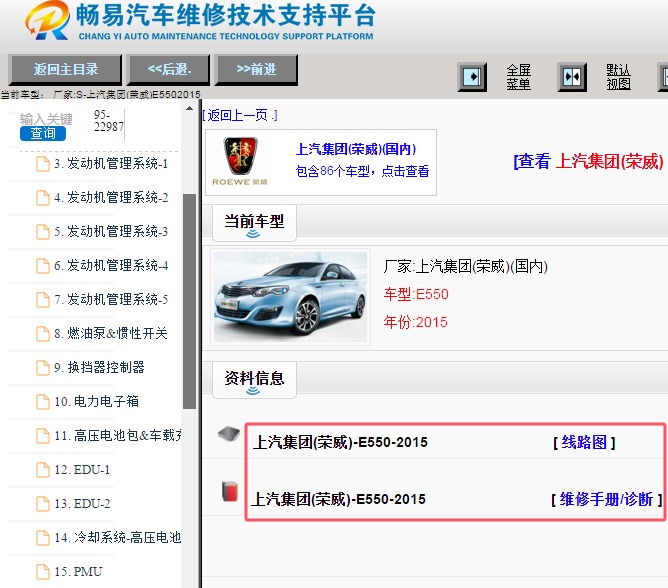Click the 查询 search button
Image resolution: width=668 pixels, height=588 pixels.
pos(43,133)
